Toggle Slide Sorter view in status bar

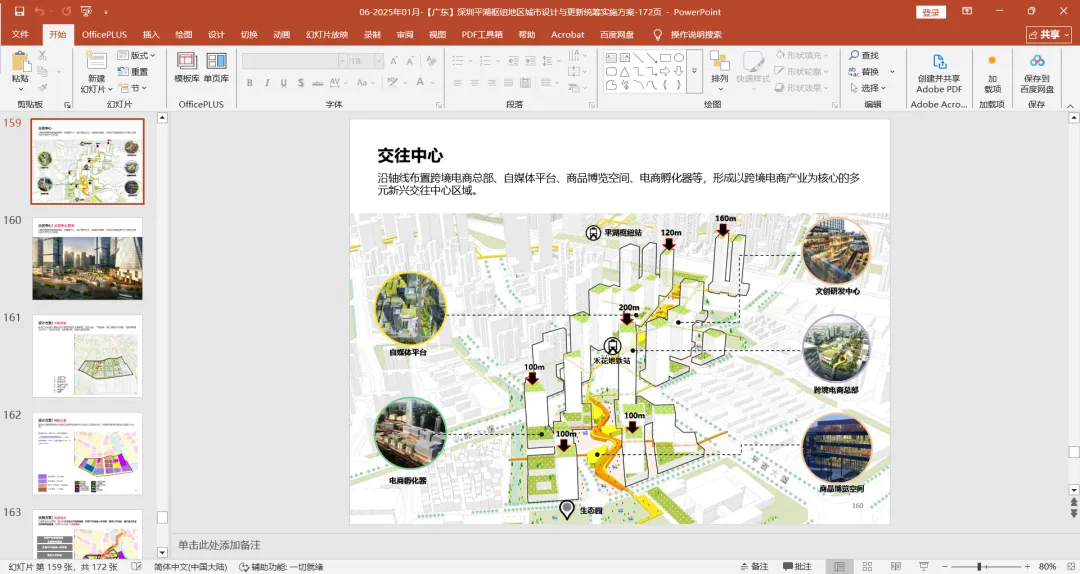(868, 566)
